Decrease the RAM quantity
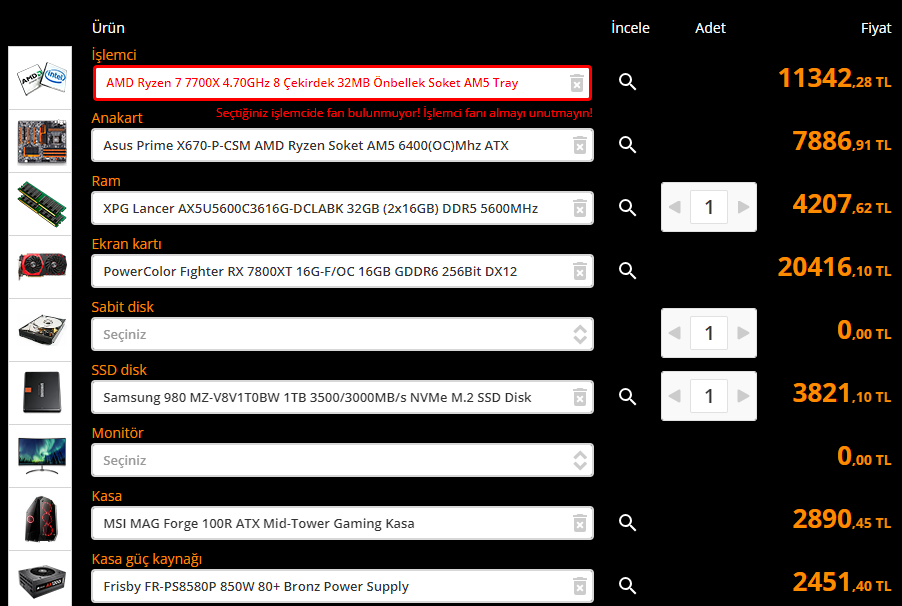 pyautogui.click(x=675, y=207)
